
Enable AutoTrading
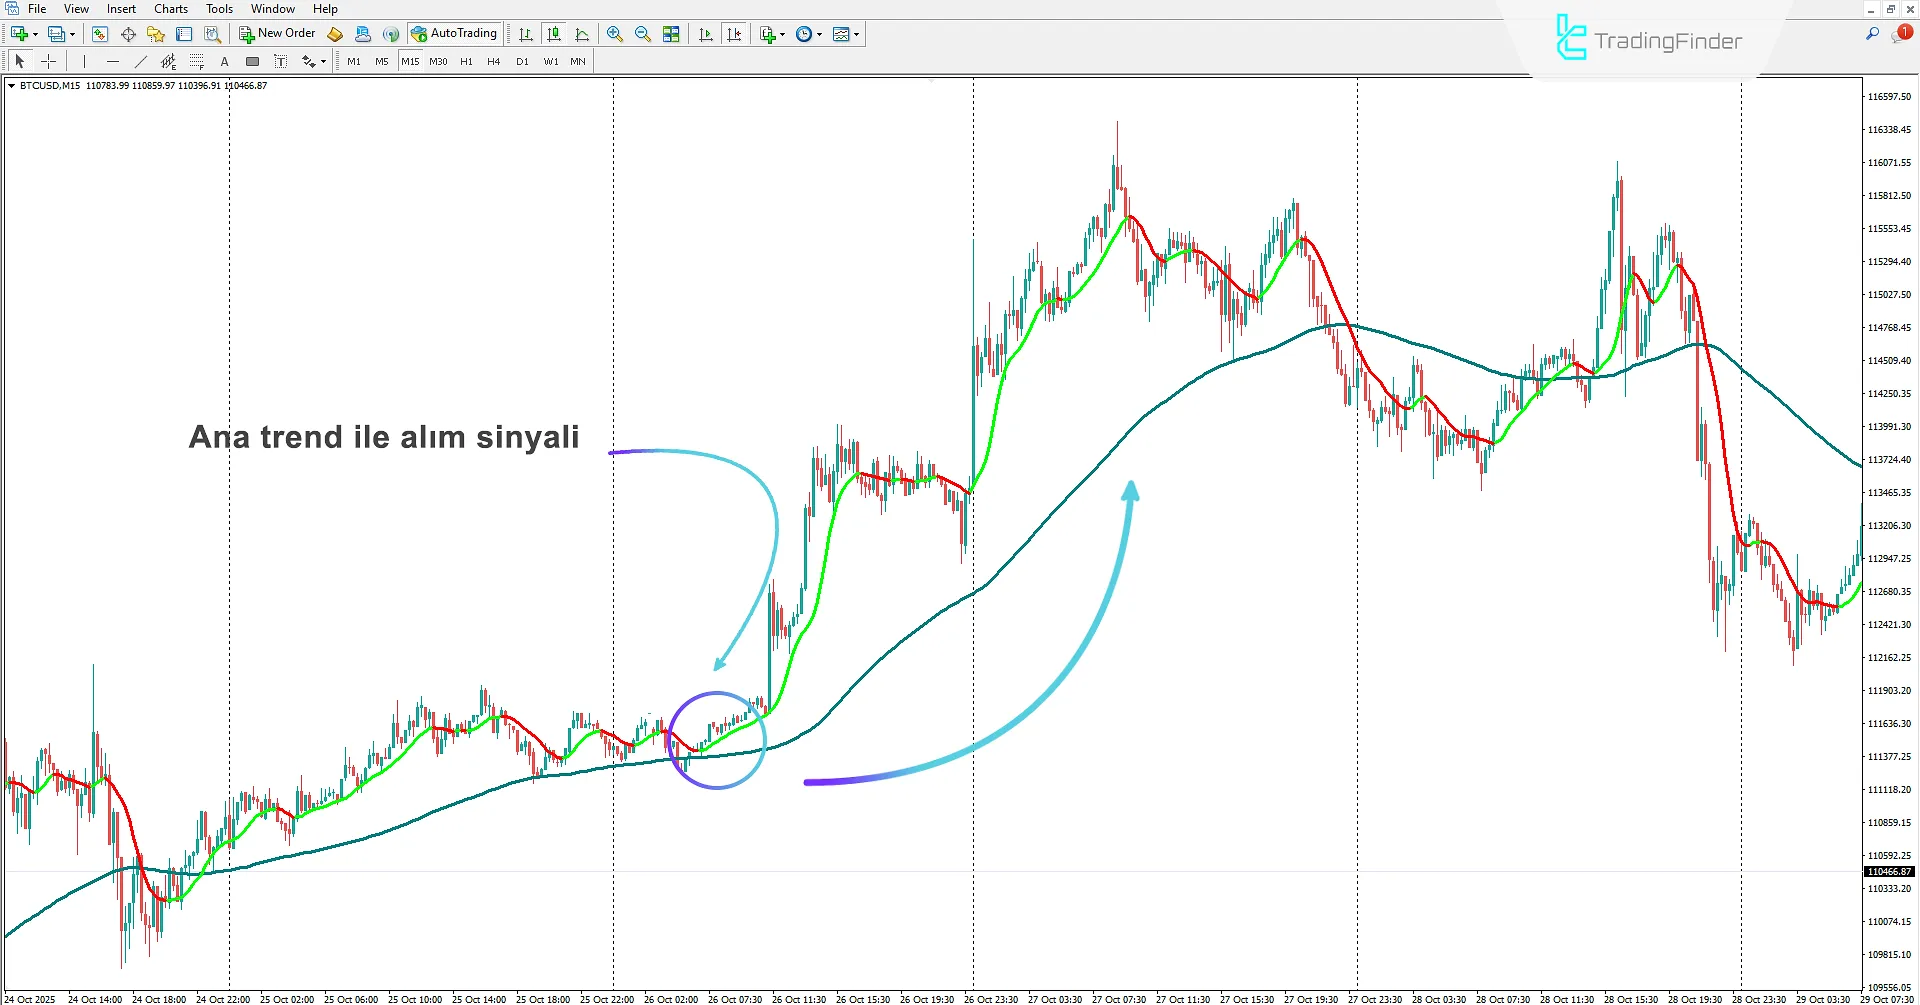click(x=455, y=32)
